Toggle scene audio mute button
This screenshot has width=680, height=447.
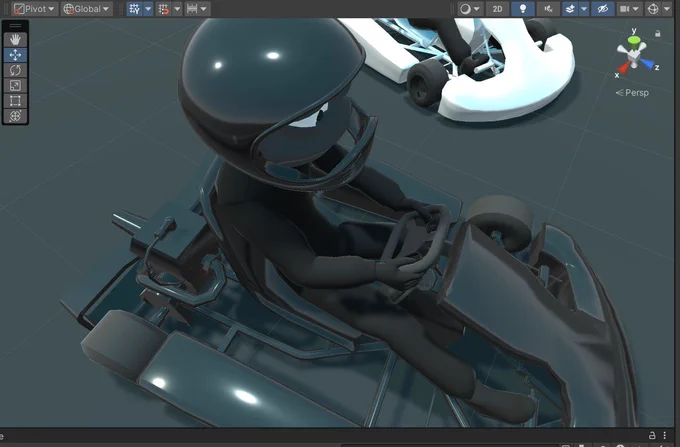[548, 9]
